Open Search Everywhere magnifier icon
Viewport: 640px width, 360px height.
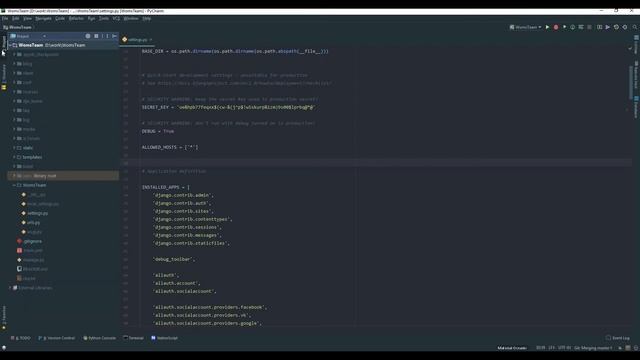pyautogui.click(x=635, y=27)
